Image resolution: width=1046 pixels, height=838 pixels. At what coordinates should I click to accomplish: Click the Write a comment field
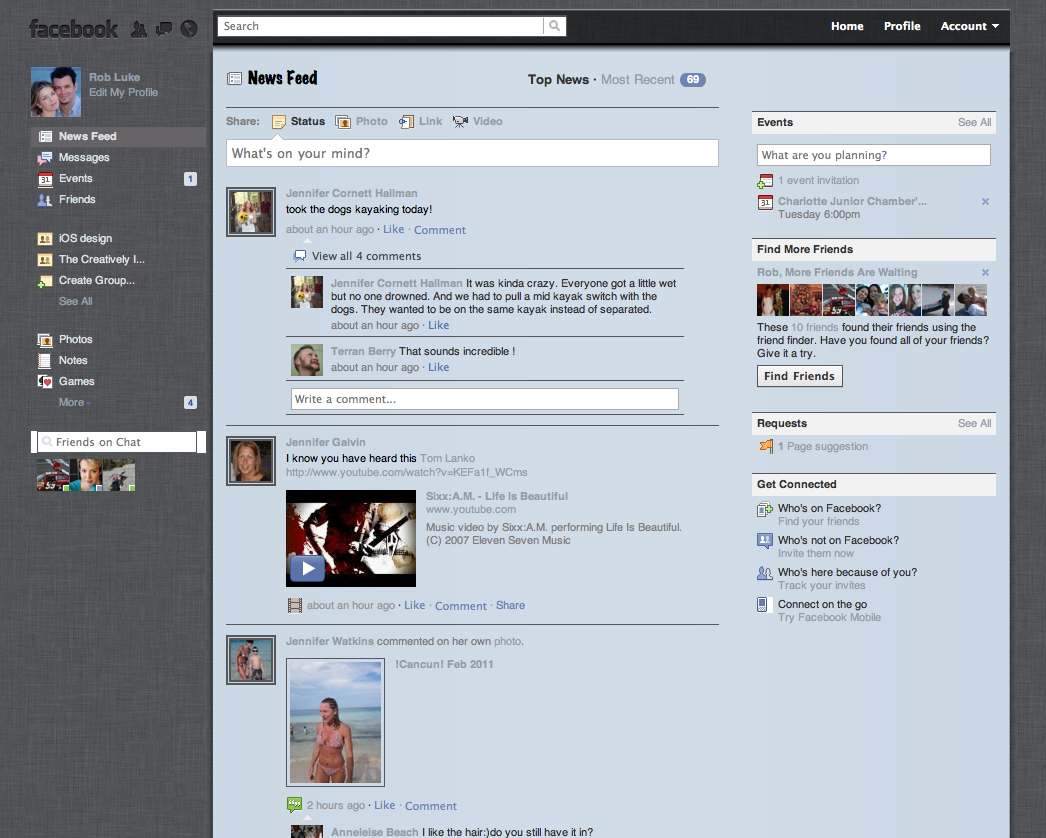pos(485,399)
